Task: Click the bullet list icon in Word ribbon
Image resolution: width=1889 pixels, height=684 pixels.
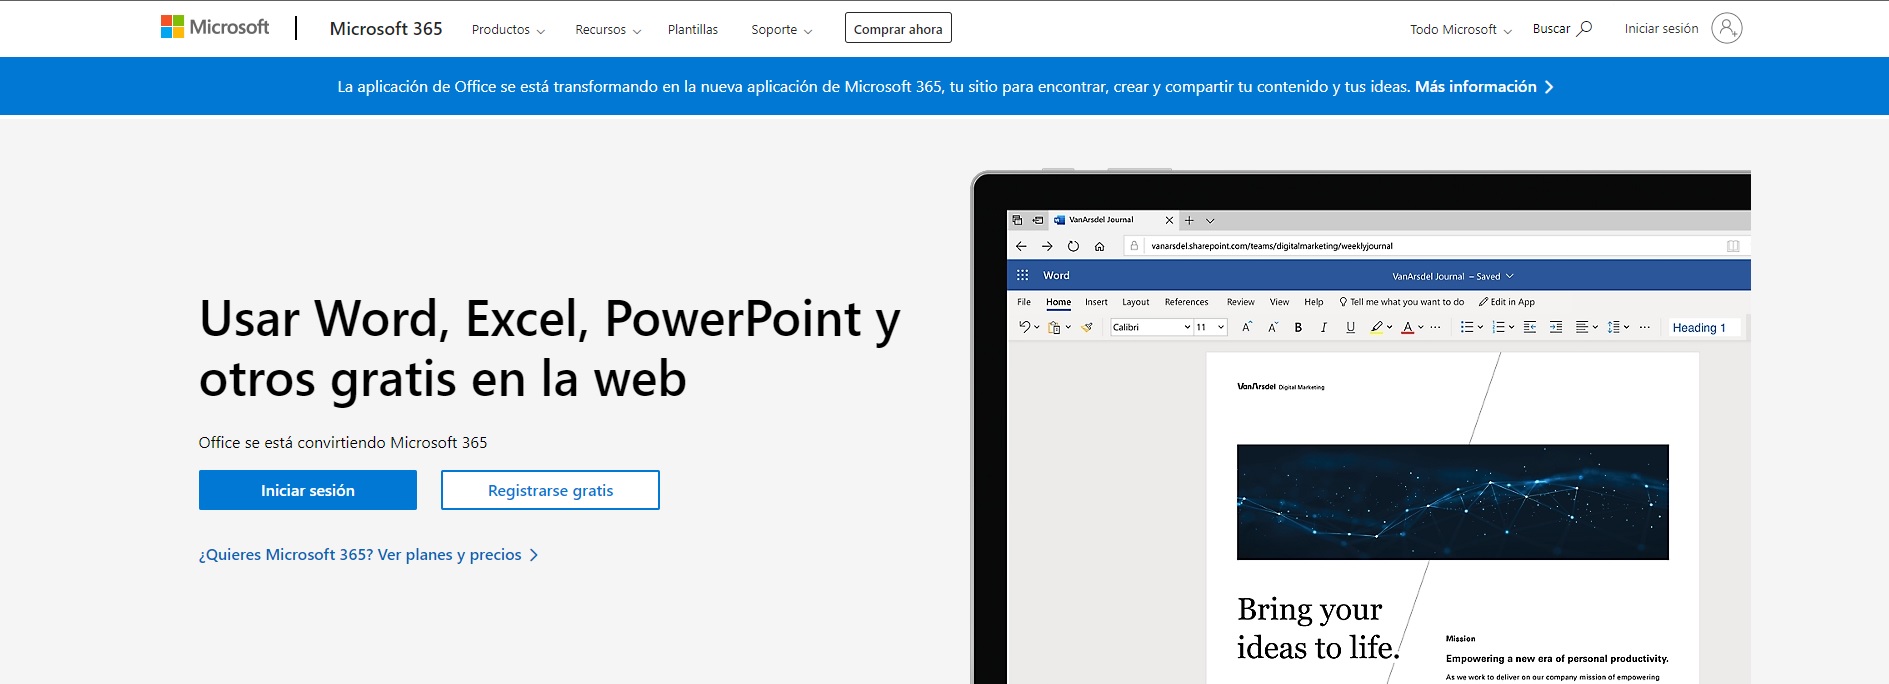Action: (1467, 327)
